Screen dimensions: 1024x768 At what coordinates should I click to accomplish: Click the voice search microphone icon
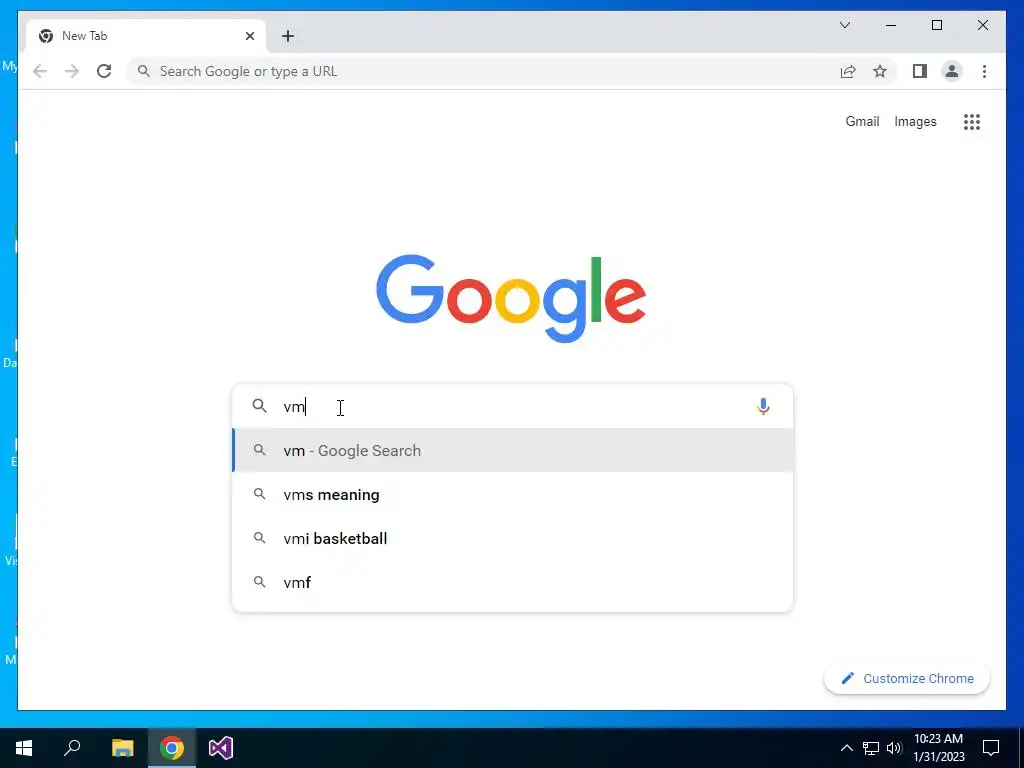click(763, 406)
